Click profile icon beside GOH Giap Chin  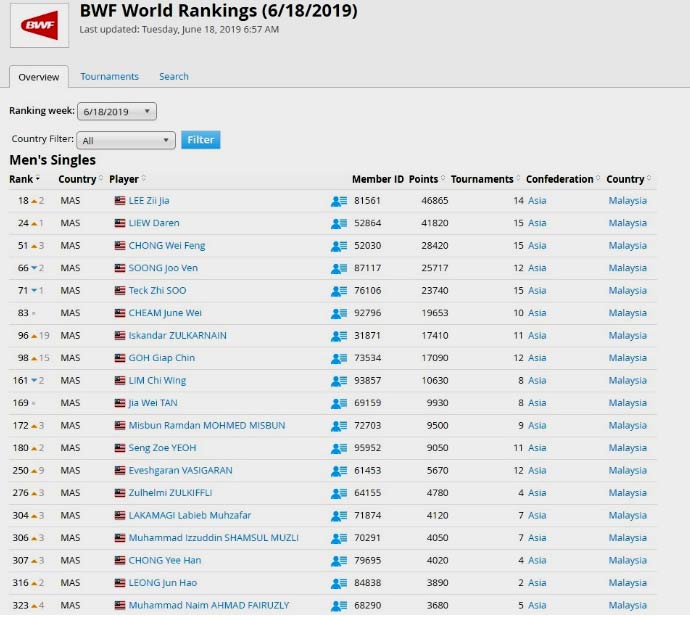click(x=338, y=359)
